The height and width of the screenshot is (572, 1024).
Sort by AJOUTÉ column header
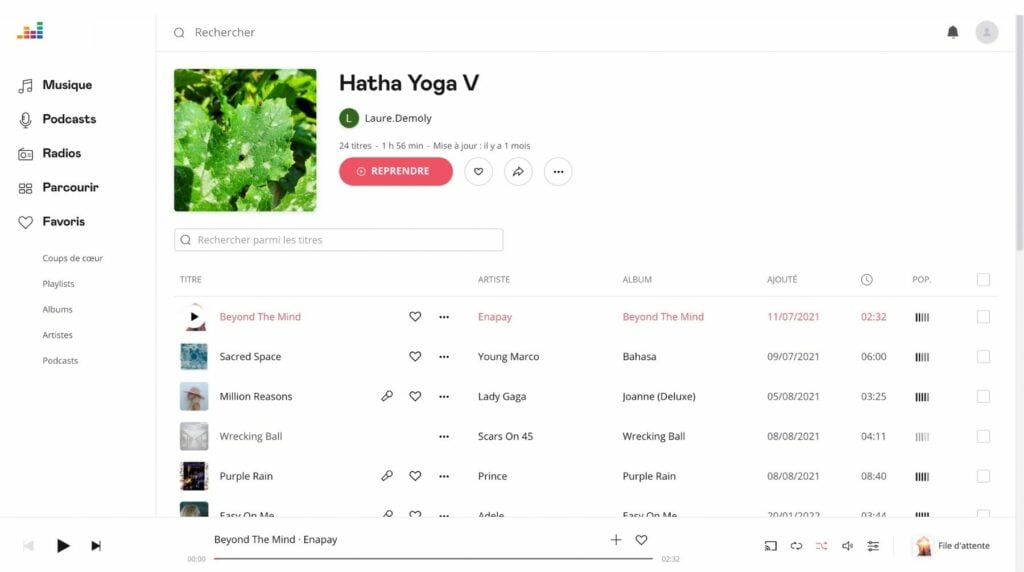[782, 279]
